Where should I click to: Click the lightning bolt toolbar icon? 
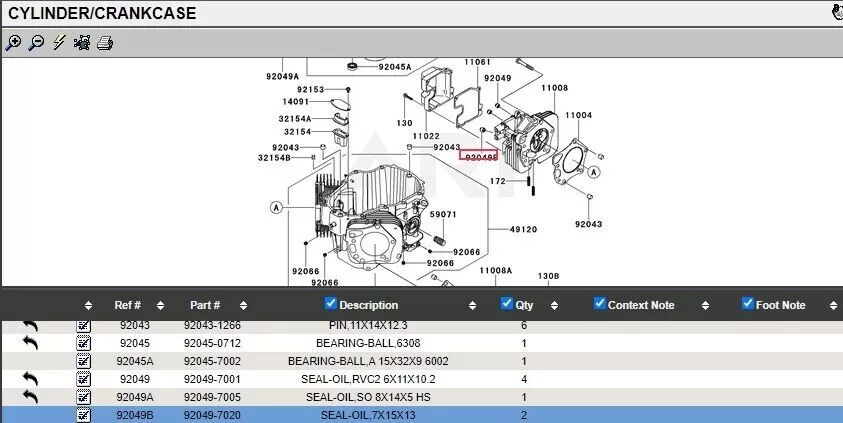click(x=59, y=43)
